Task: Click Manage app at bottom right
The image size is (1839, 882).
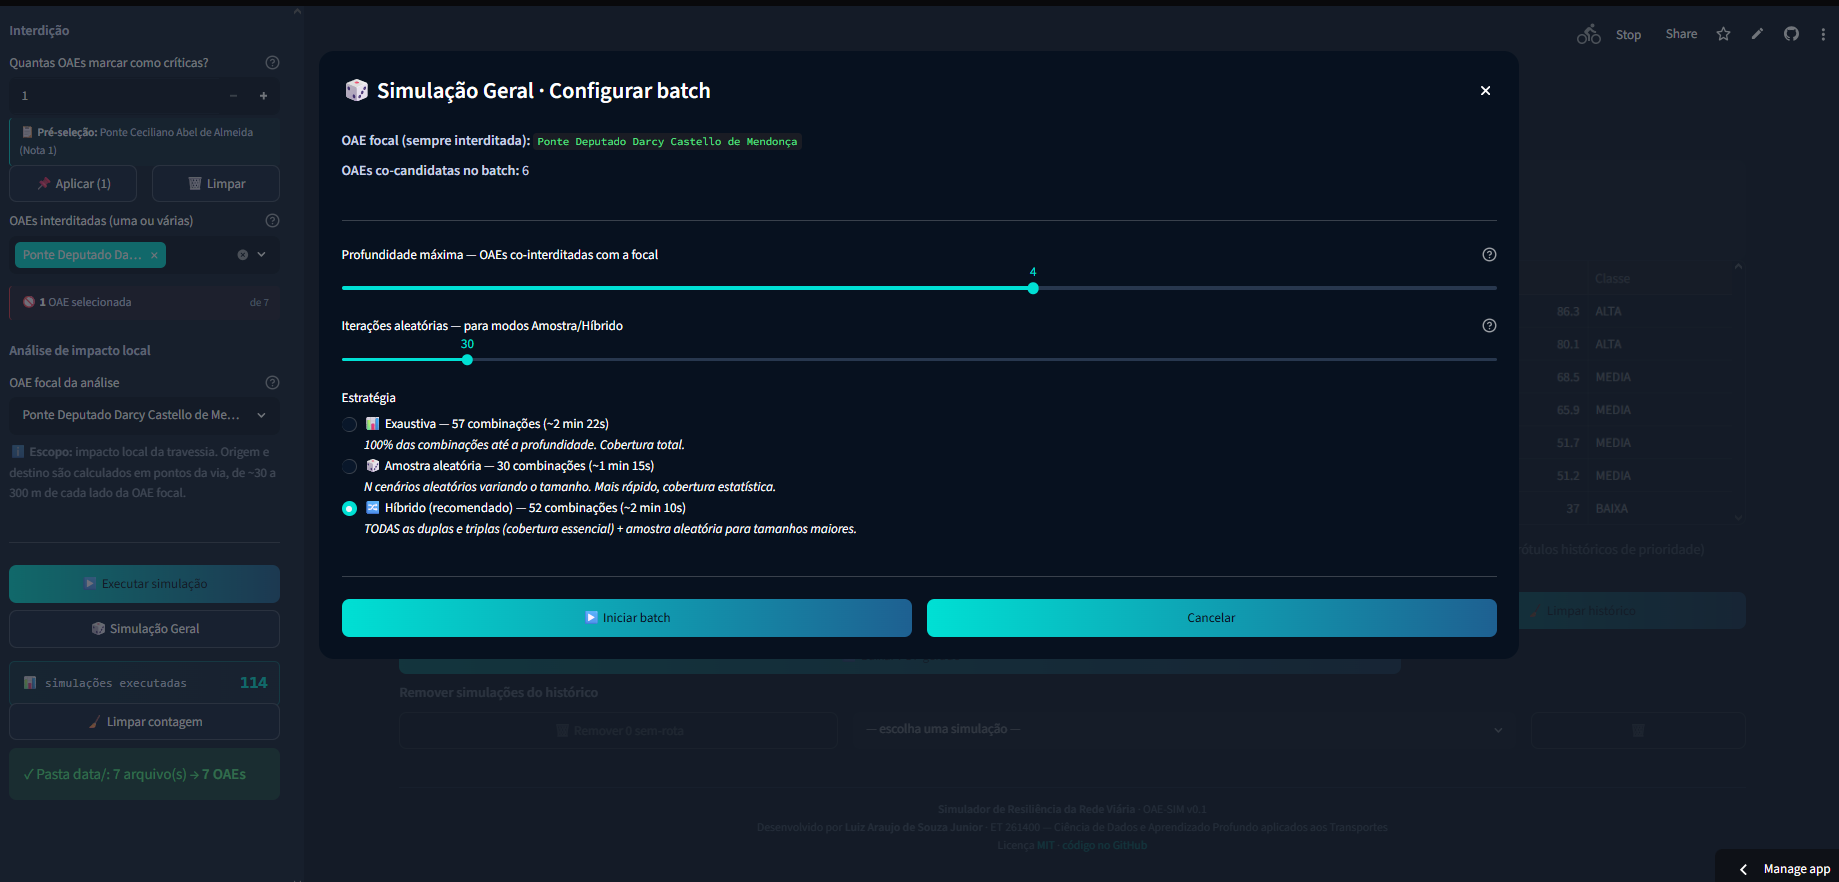Action: pos(1796,869)
